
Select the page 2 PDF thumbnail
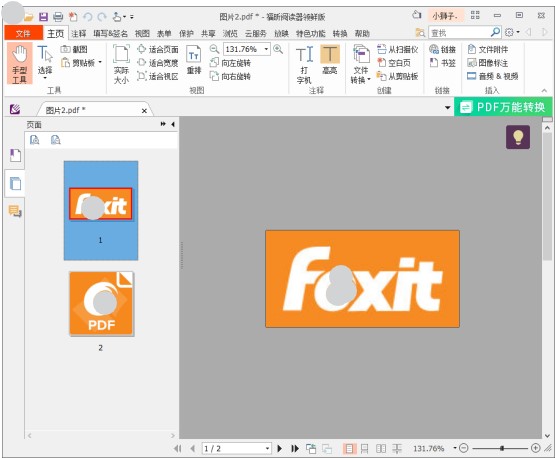coord(101,304)
